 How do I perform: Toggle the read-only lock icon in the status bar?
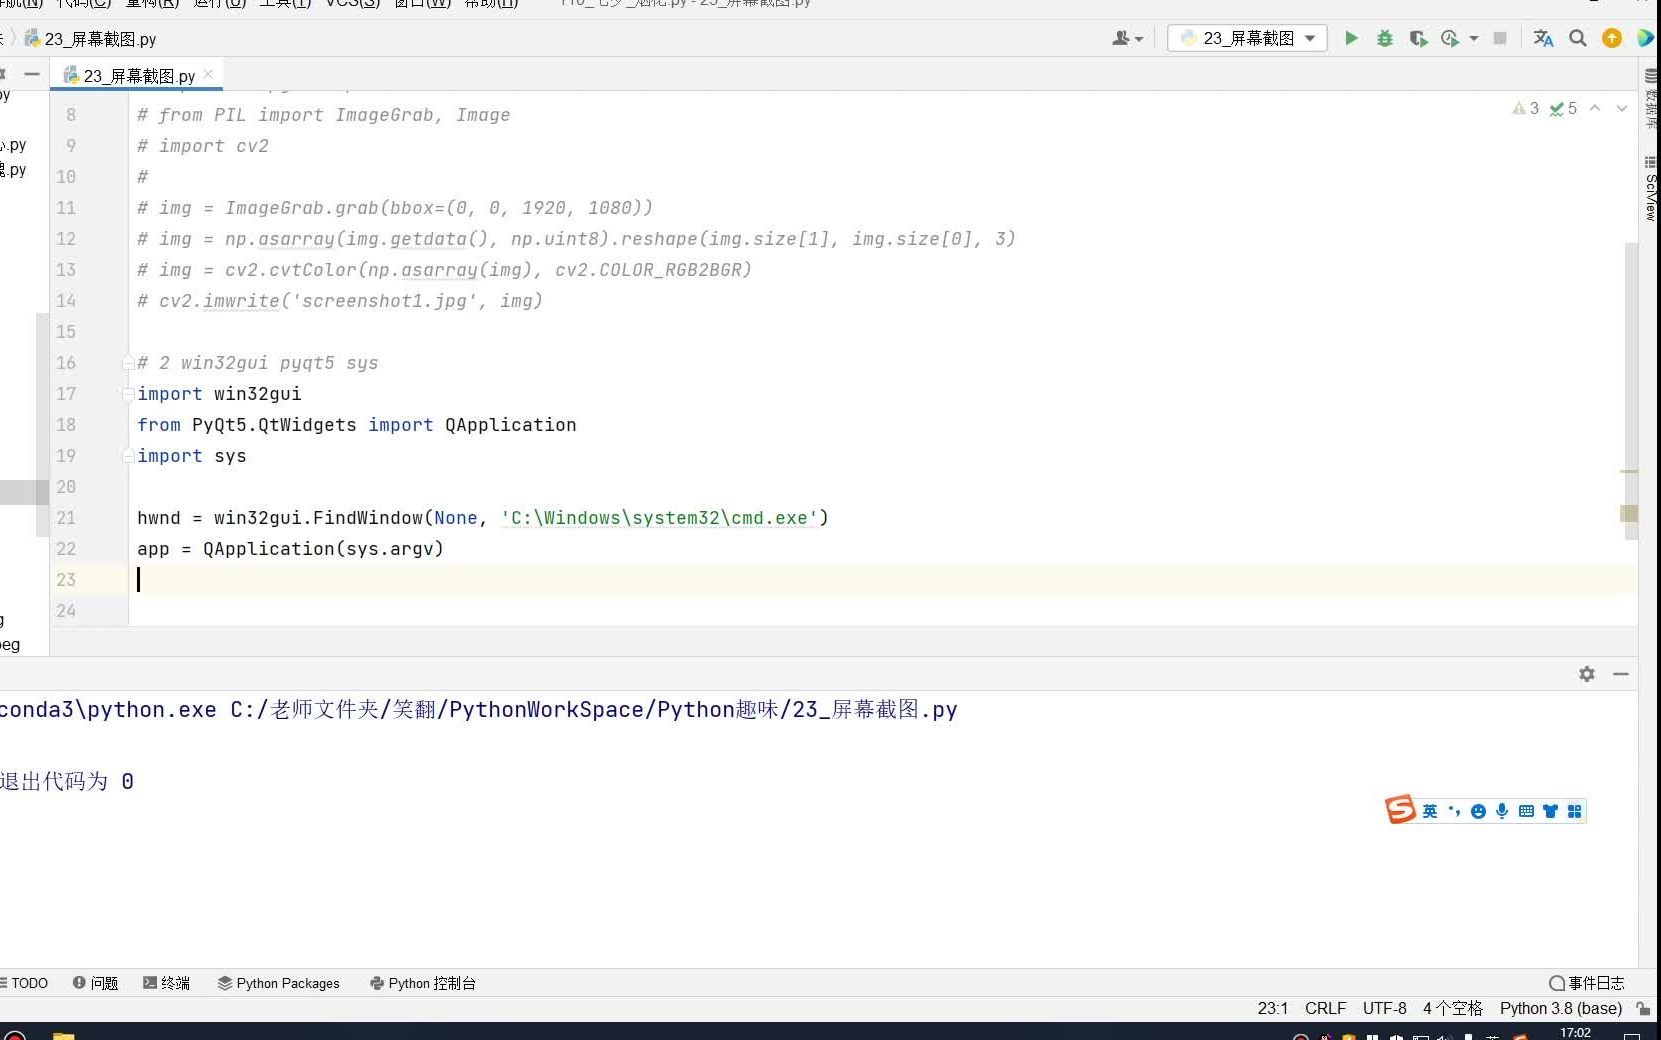pyautogui.click(x=1643, y=1008)
